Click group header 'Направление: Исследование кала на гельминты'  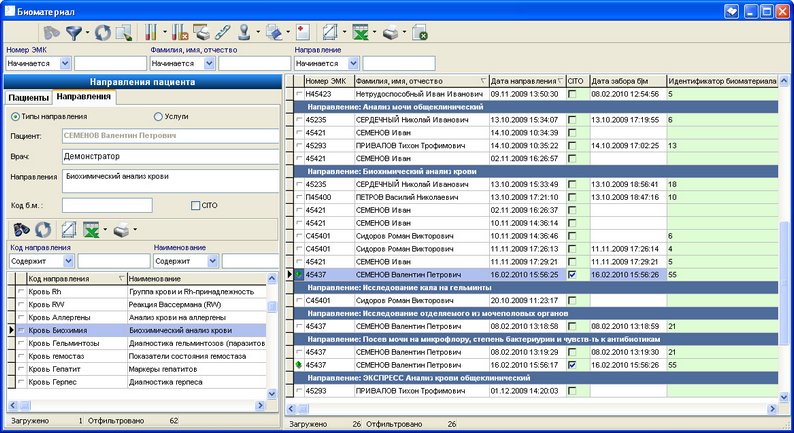pyautogui.click(x=536, y=288)
